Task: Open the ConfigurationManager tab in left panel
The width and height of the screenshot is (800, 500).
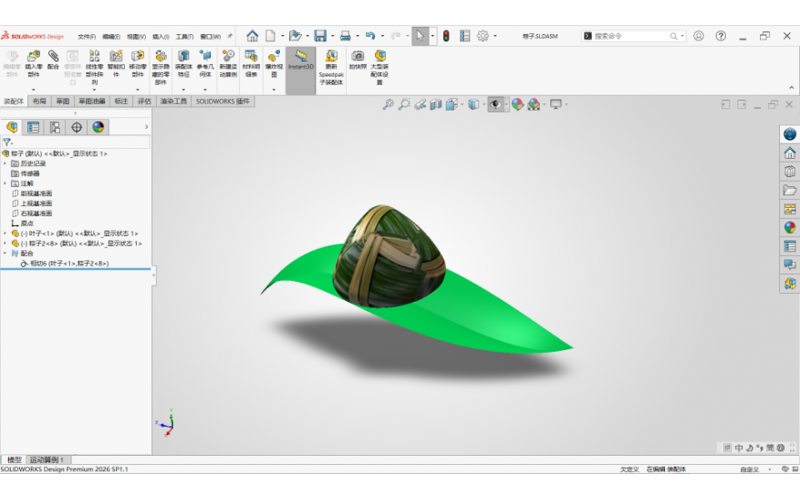Action: pyautogui.click(x=55, y=127)
